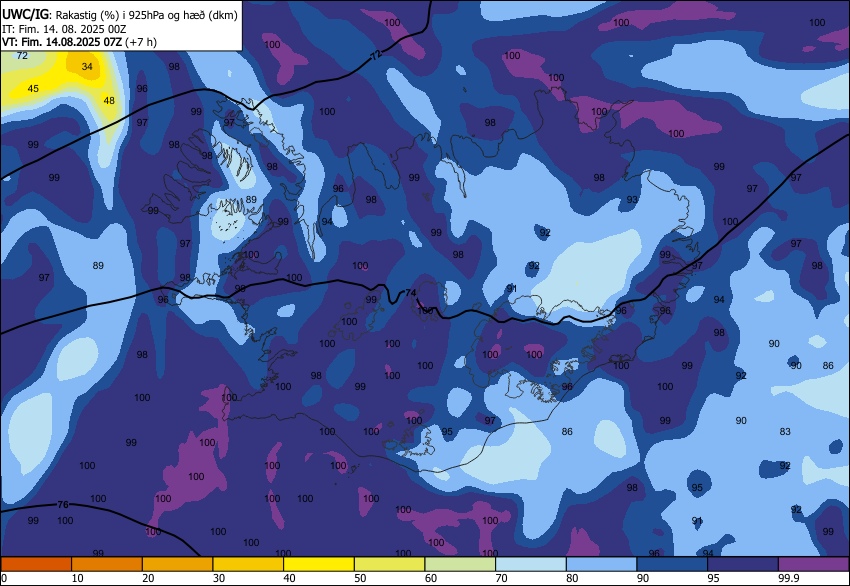Pick the 50–60 pale yellow legend swatch
Viewport: 850px width, 586px height.
click(389, 564)
